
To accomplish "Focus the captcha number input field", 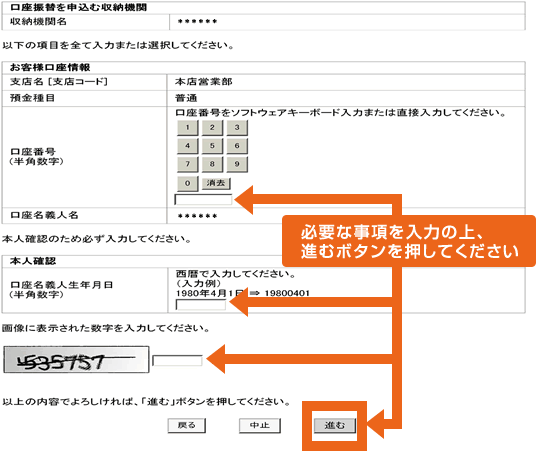I will [177, 361].
